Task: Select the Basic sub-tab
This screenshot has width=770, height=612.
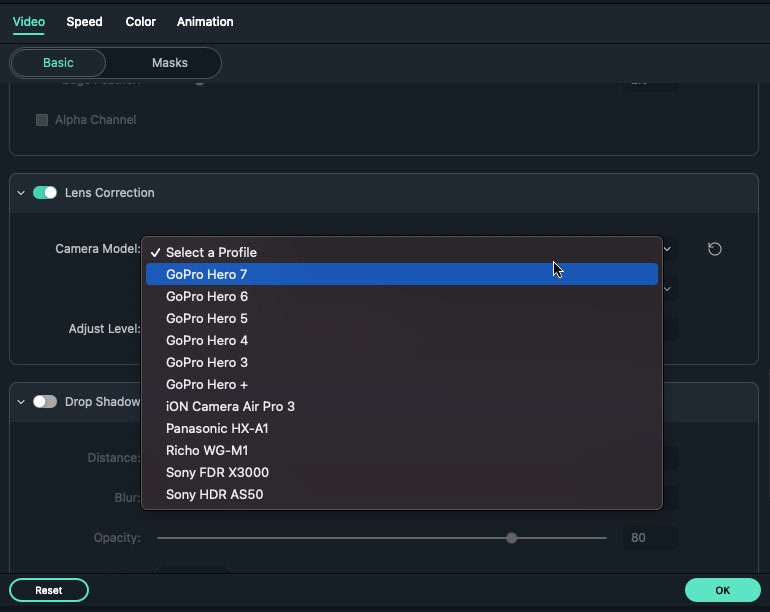Action: pyautogui.click(x=58, y=63)
